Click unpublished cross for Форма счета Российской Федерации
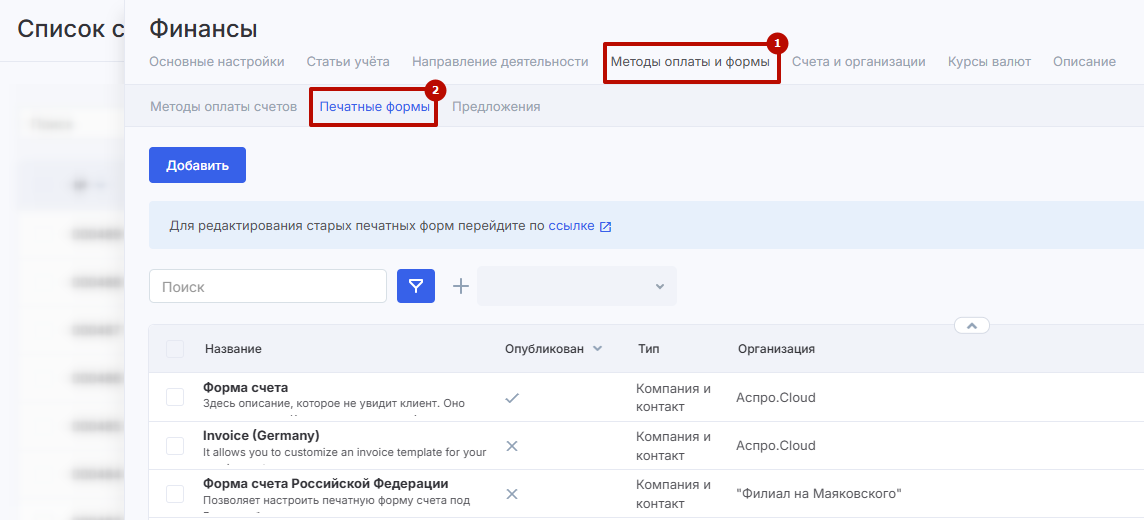This screenshot has height=520, width=1144. pyautogui.click(x=512, y=493)
